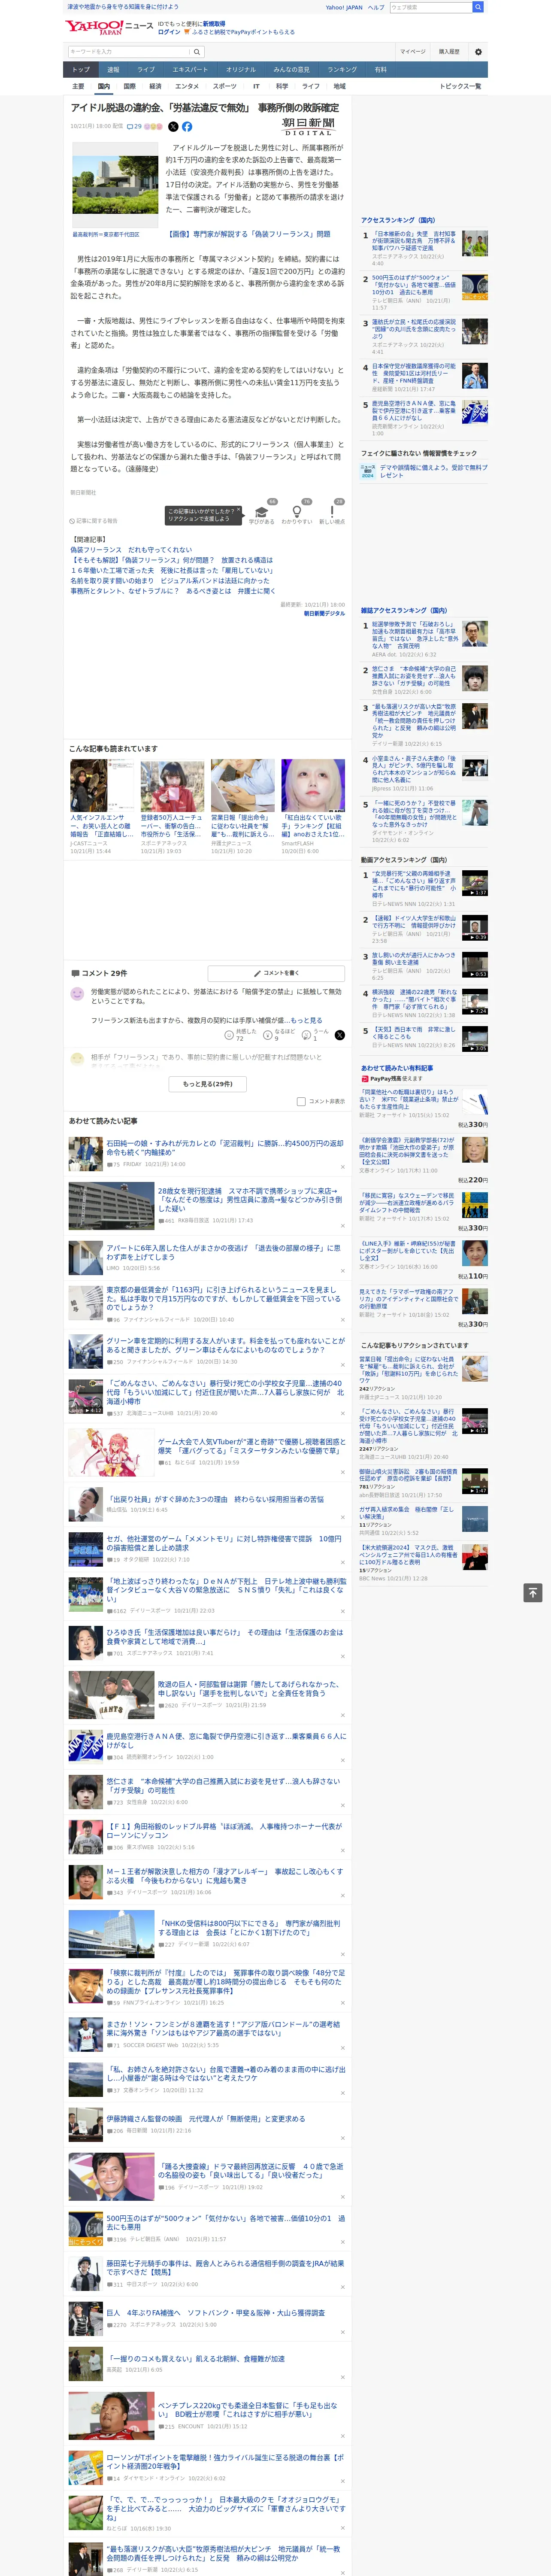Select the みんなの意見 tab

tap(292, 70)
